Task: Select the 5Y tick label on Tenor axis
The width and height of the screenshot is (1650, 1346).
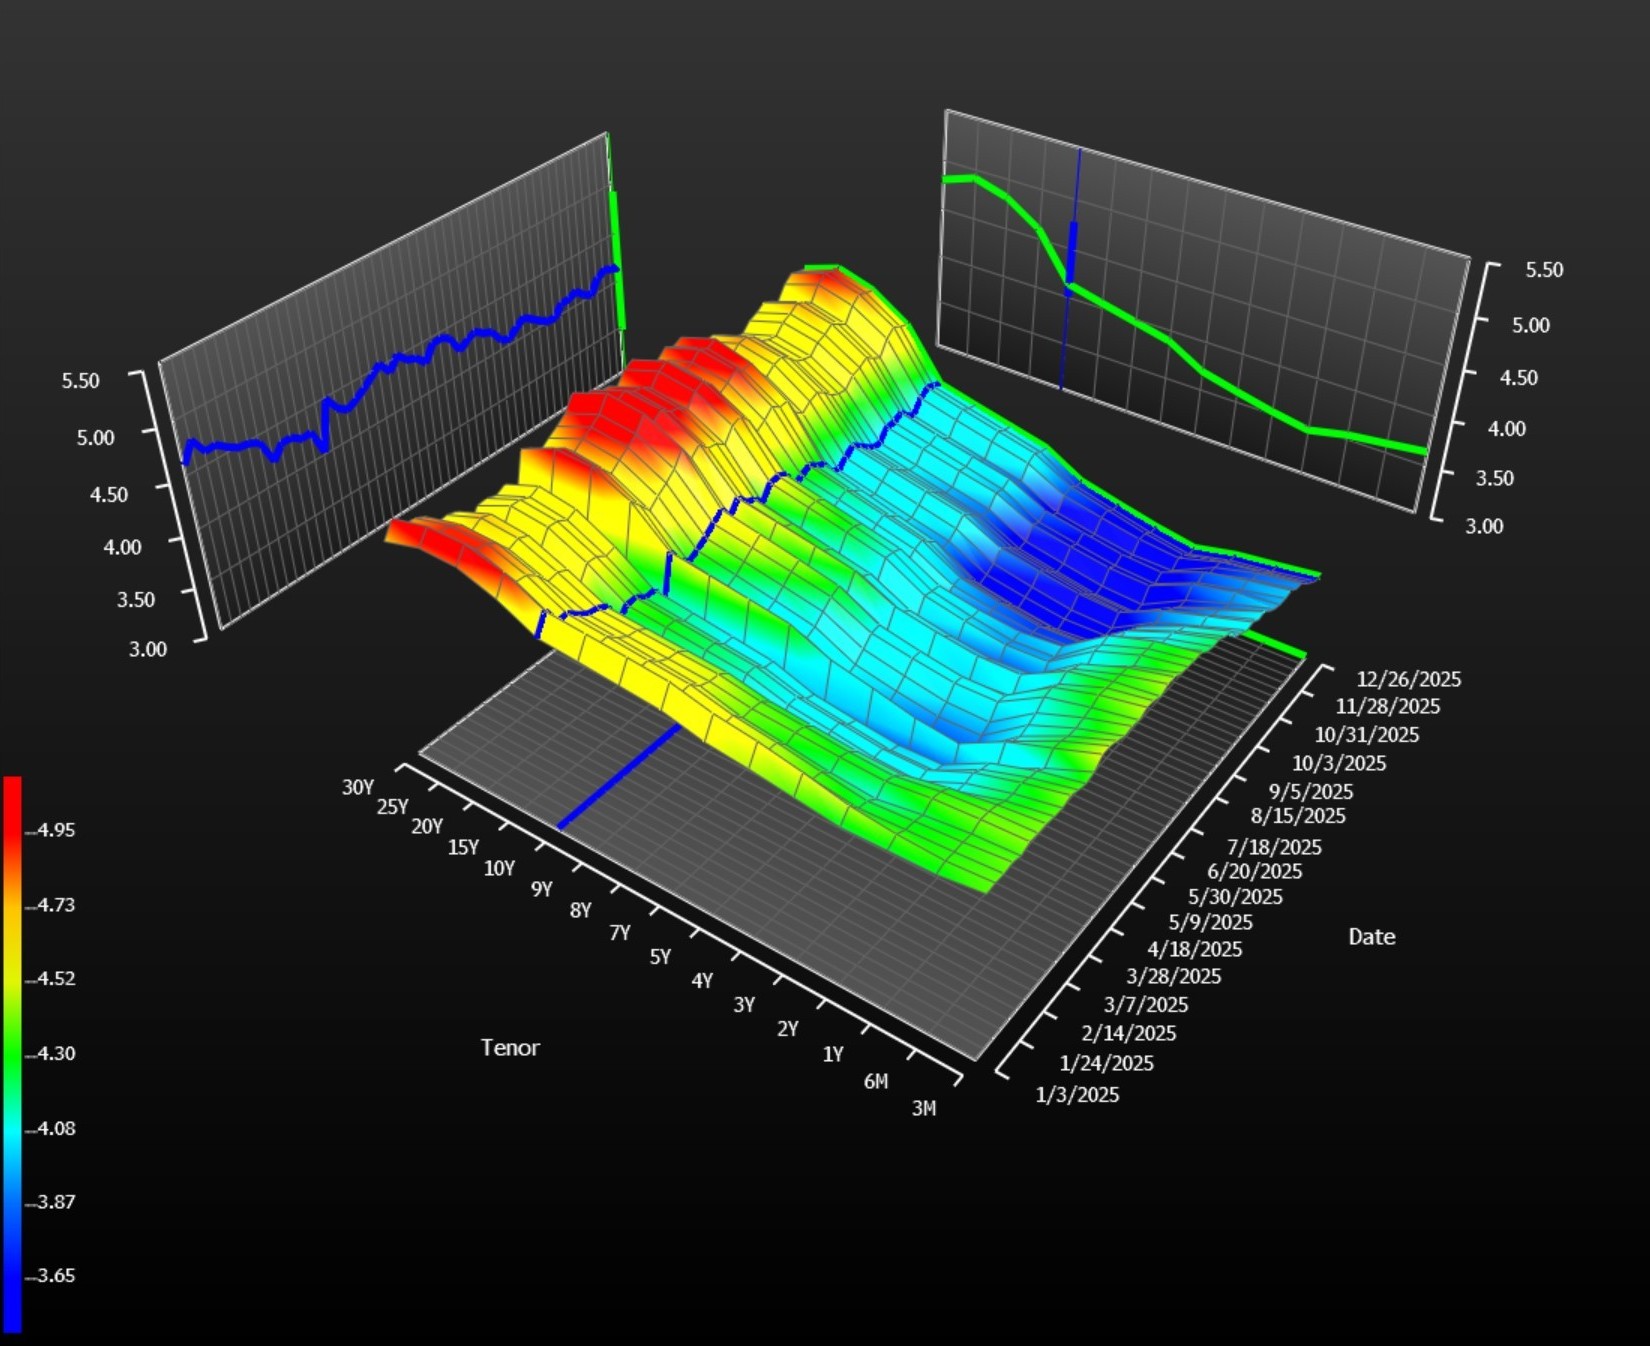Action: coord(660,957)
